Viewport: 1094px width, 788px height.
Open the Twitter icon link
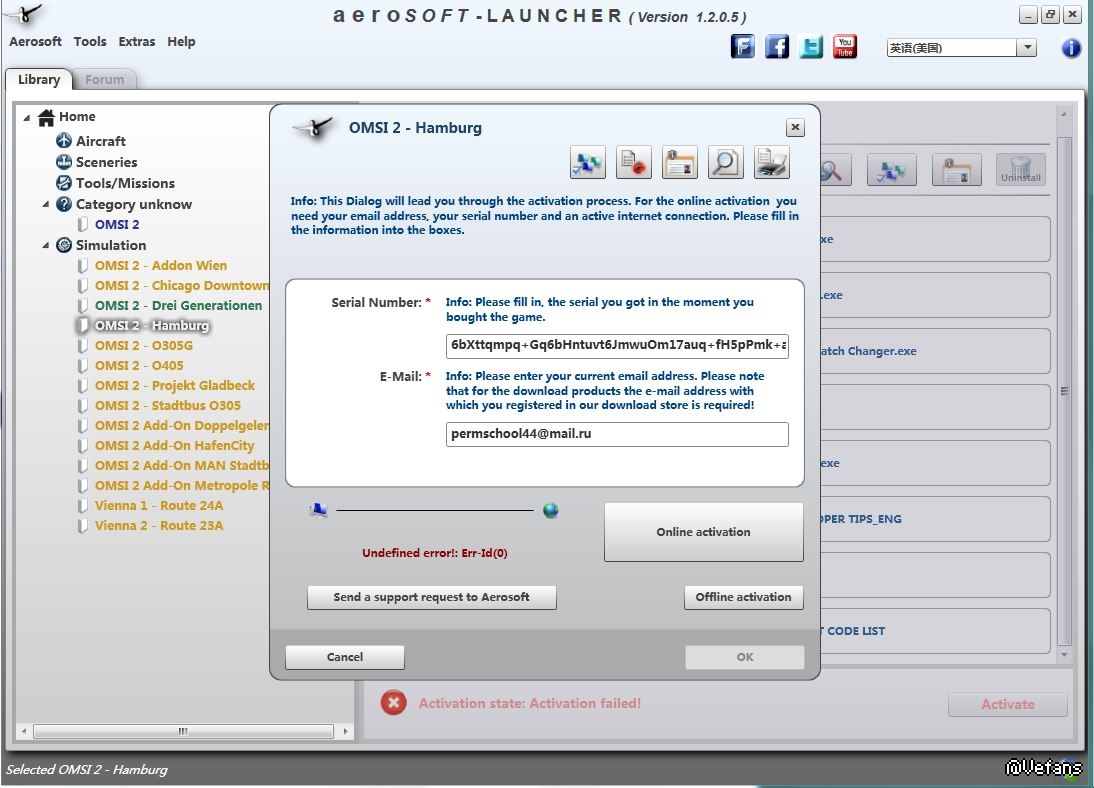pyautogui.click(x=811, y=47)
